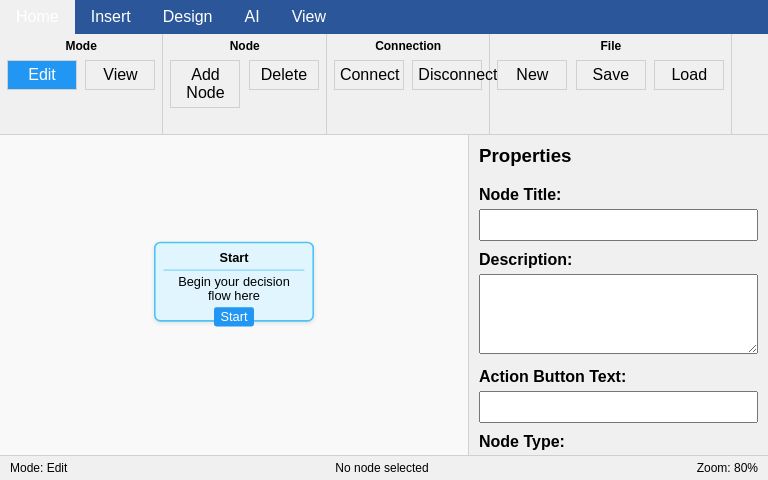Open the AI tab
Image resolution: width=768 pixels, height=480 pixels.
(x=252, y=17)
